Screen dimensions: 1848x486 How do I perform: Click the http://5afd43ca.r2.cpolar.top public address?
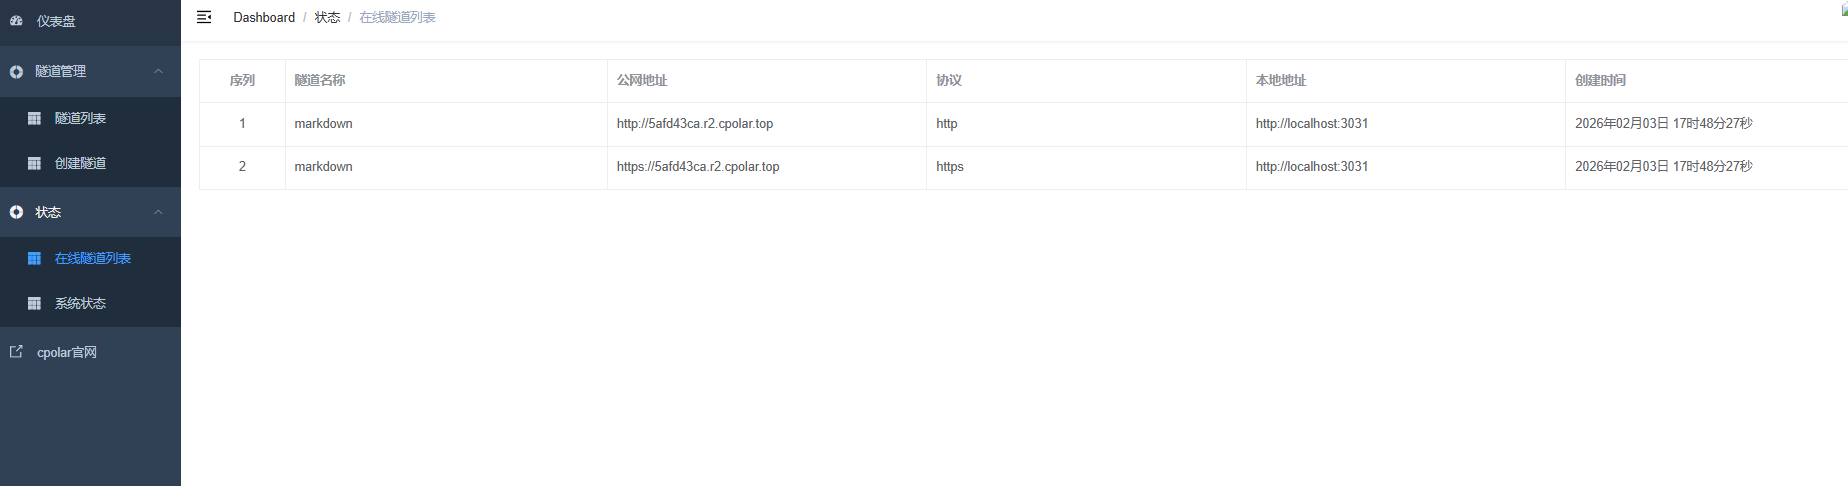tap(695, 124)
